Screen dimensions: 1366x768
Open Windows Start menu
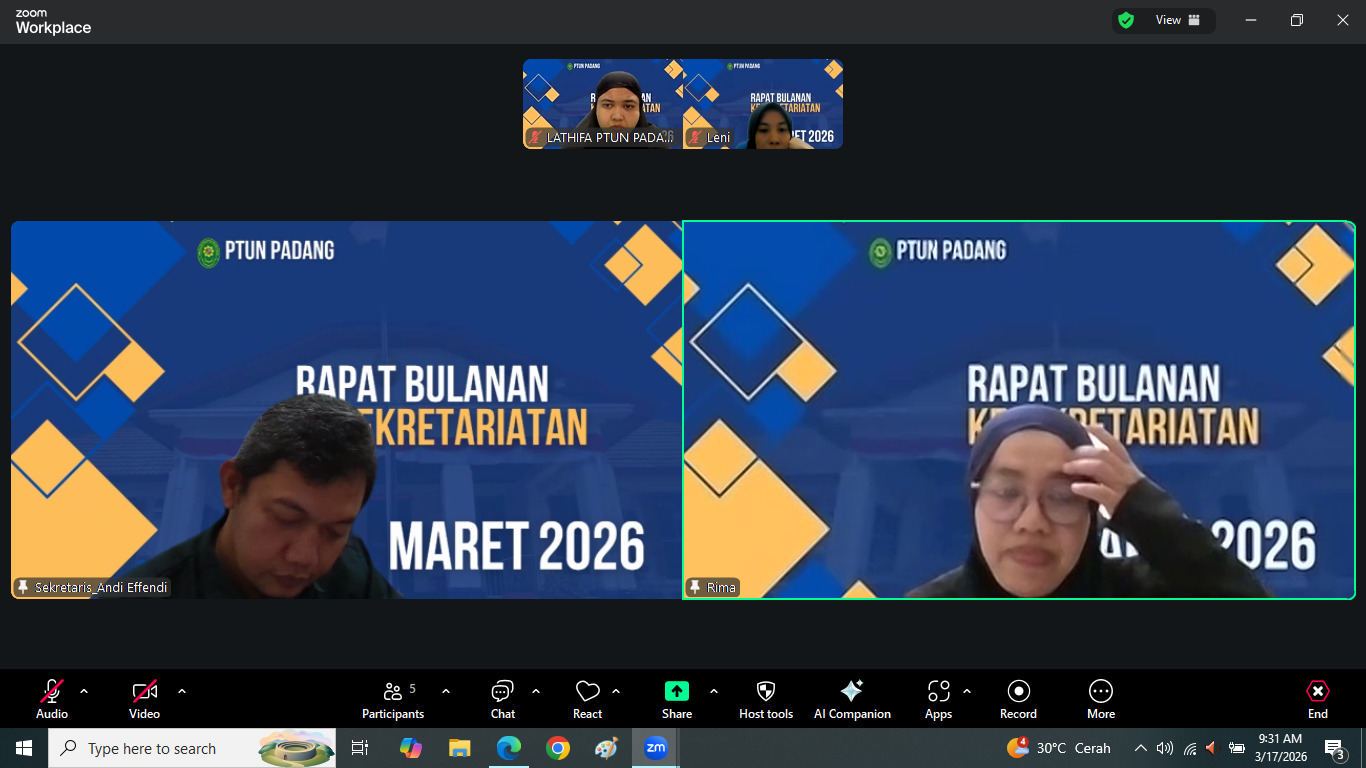[x=24, y=748]
